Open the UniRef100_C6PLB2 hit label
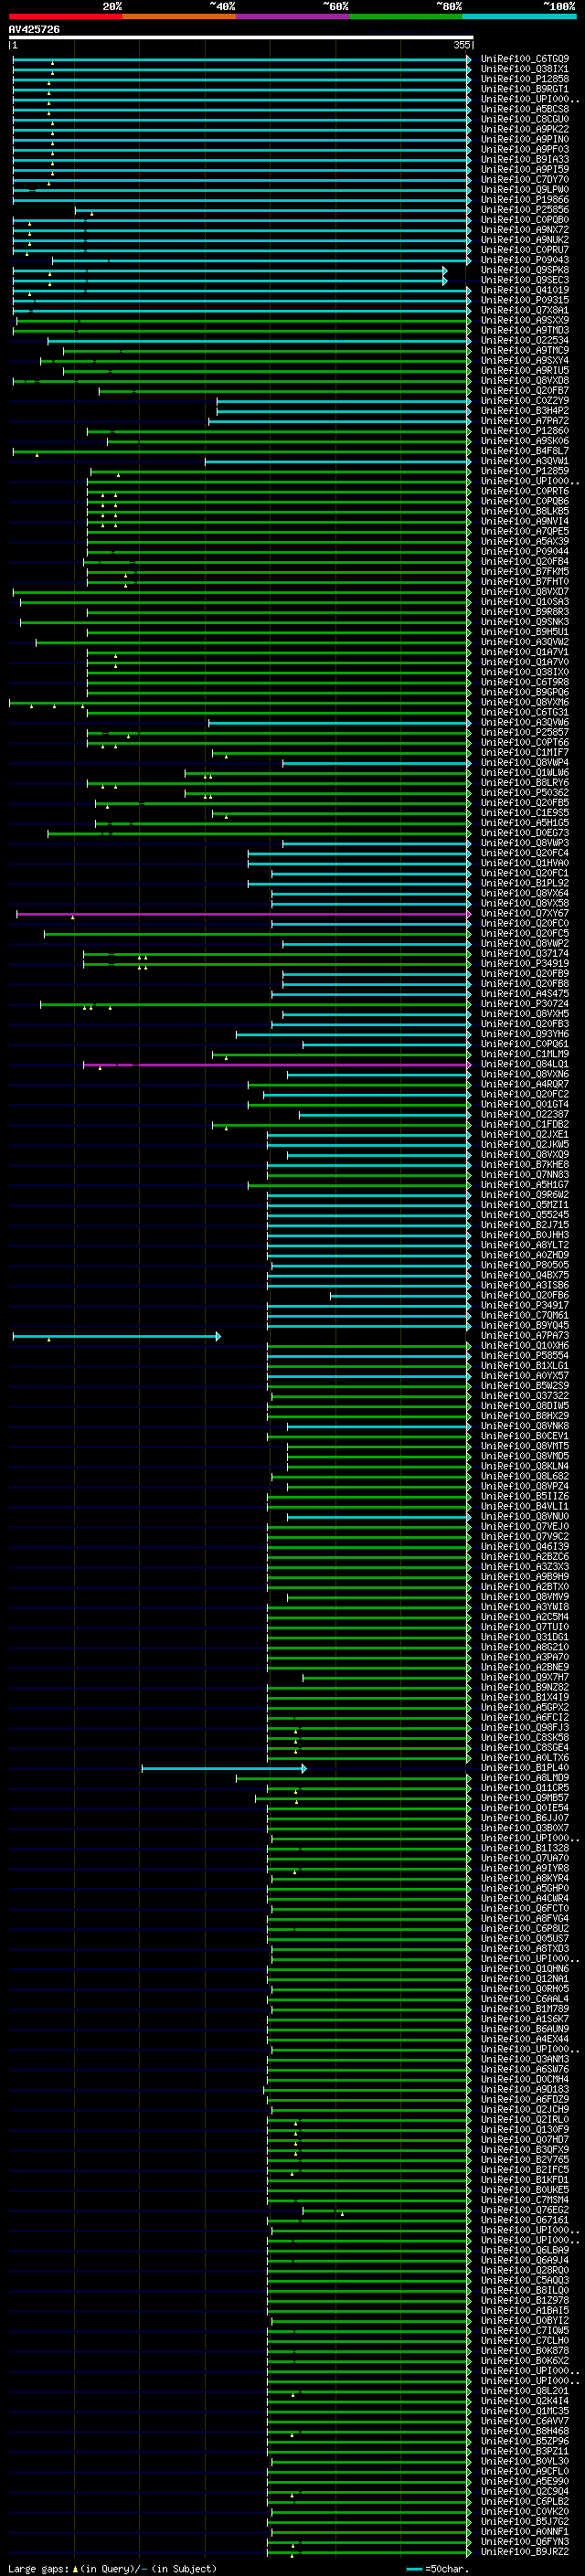The width and height of the screenshot is (585, 2576). pyautogui.click(x=524, y=2501)
